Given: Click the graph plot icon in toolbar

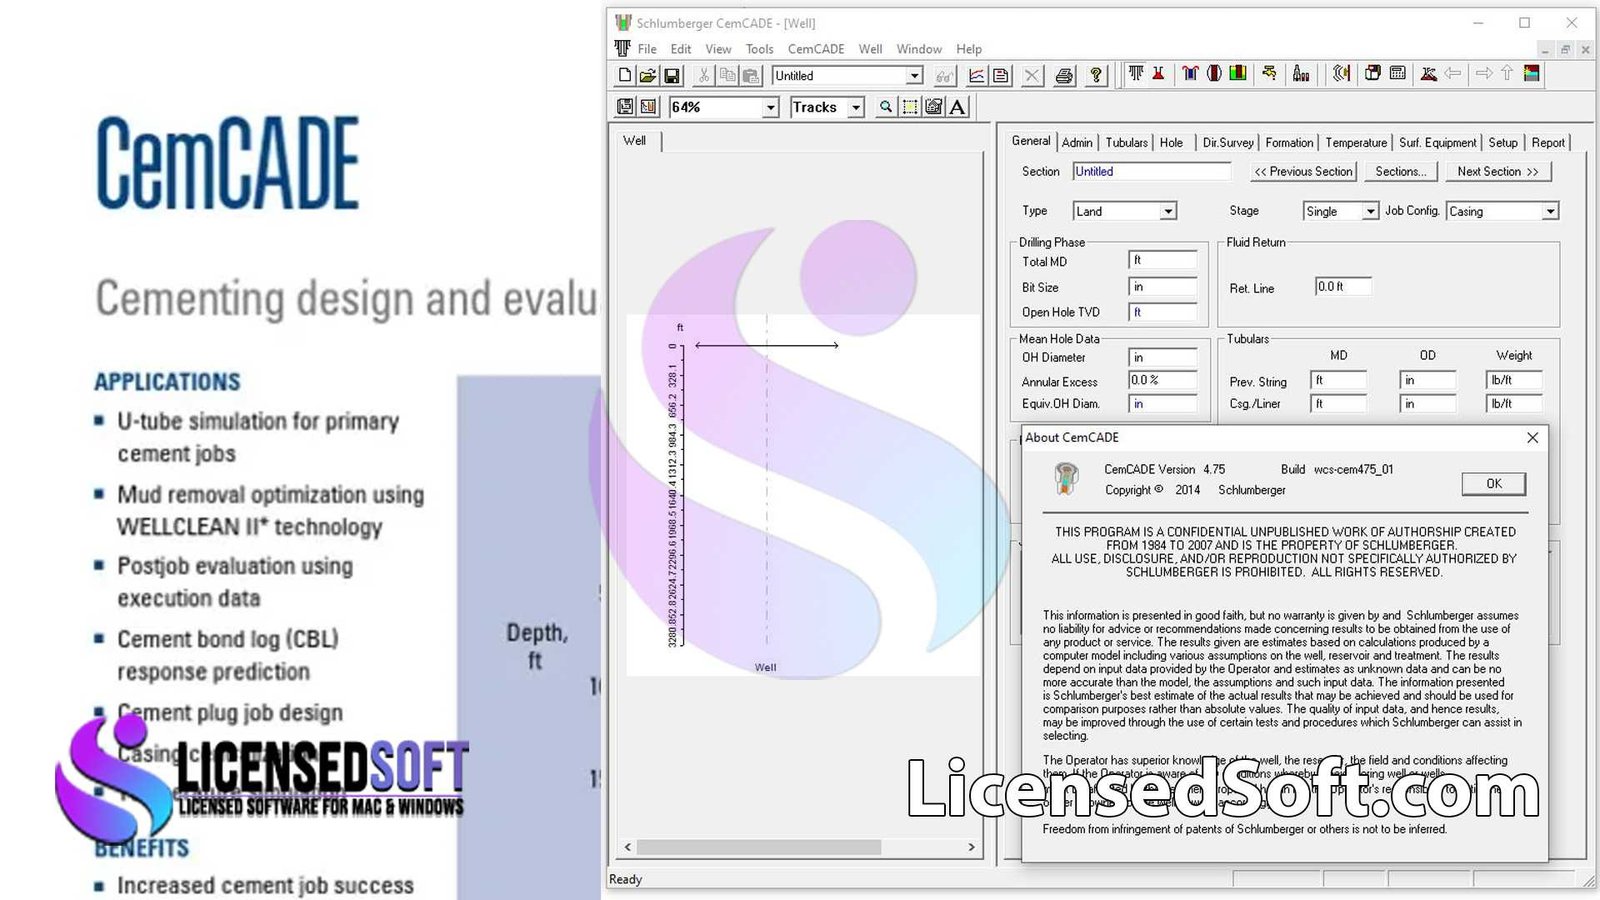Looking at the screenshot, I should (x=976, y=75).
